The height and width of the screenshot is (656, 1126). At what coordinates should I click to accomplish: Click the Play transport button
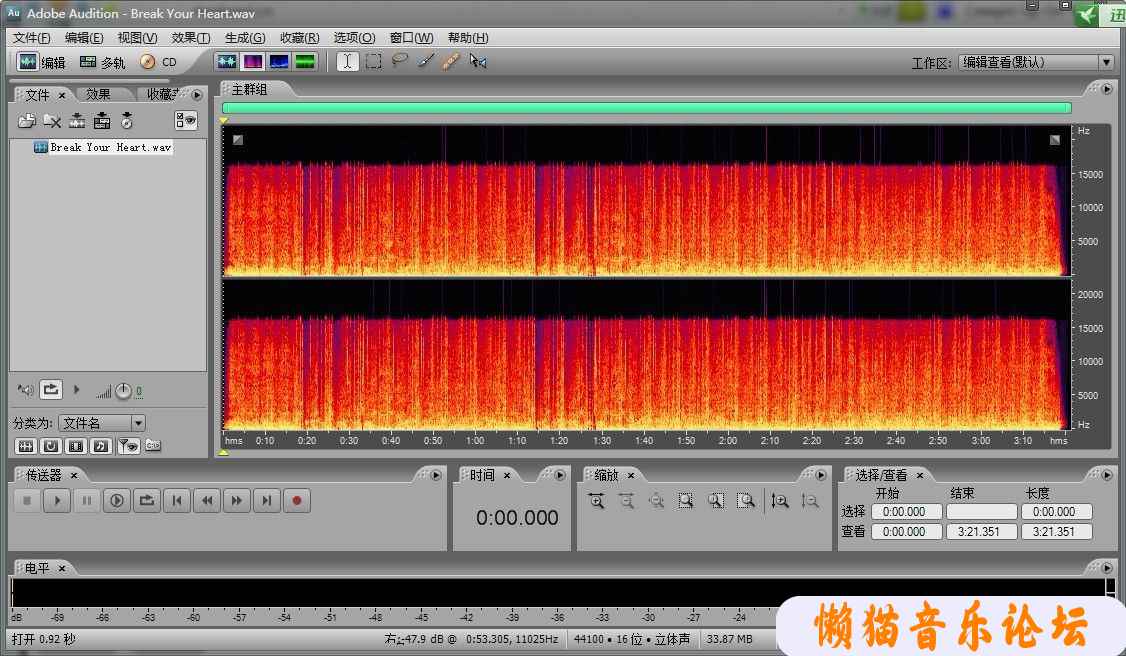pos(57,500)
